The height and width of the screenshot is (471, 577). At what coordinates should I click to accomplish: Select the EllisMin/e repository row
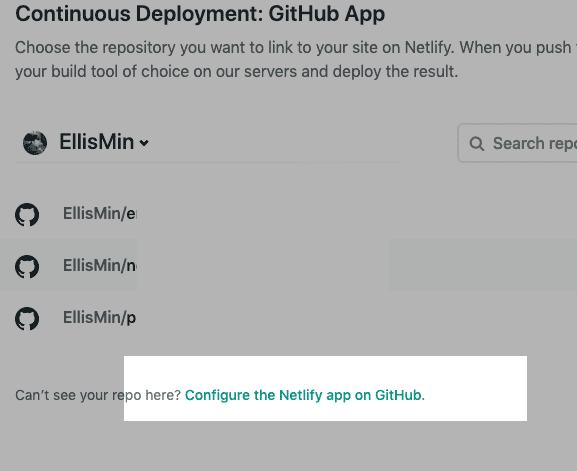coord(288,214)
